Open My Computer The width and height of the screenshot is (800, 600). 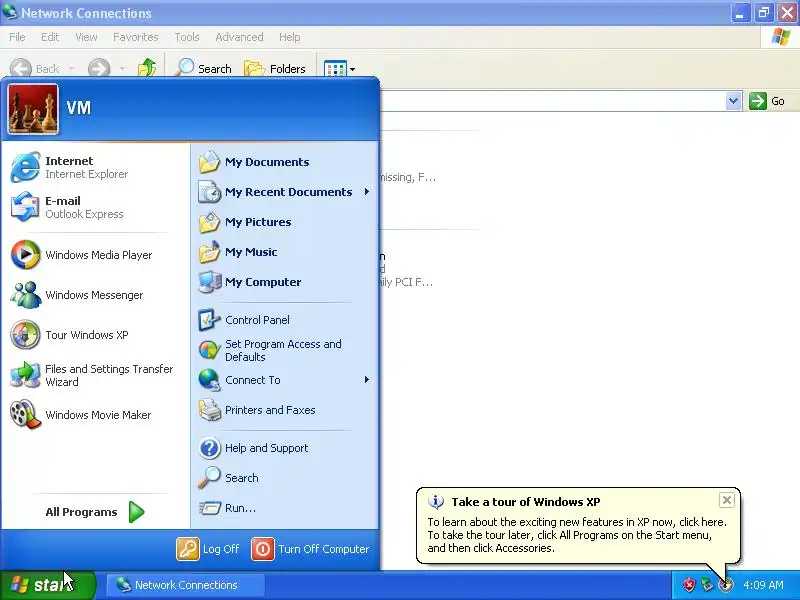[284, 282]
